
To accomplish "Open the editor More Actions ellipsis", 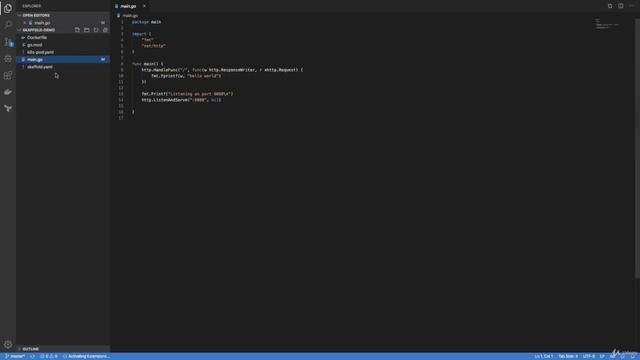I will [x=631, y=6].
